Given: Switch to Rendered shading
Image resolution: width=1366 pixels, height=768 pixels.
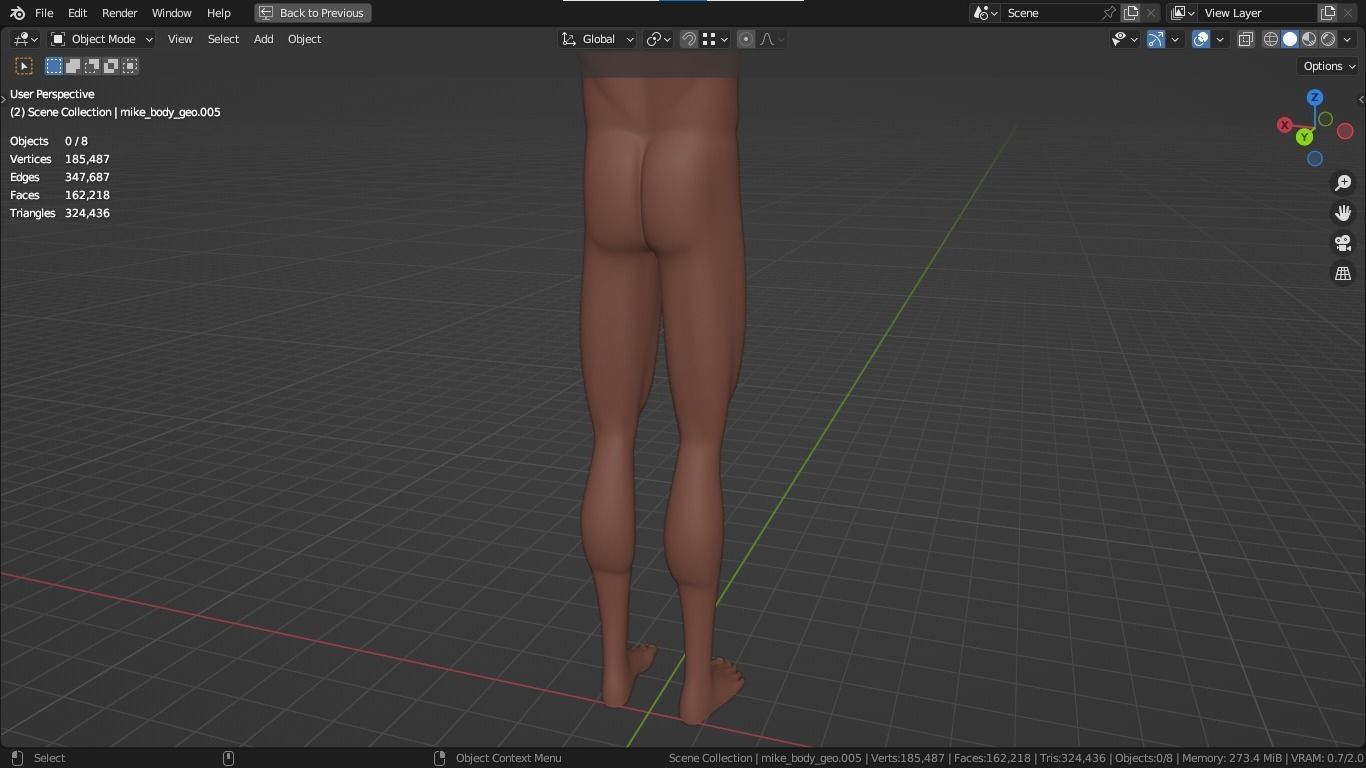Looking at the screenshot, I should point(1328,39).
